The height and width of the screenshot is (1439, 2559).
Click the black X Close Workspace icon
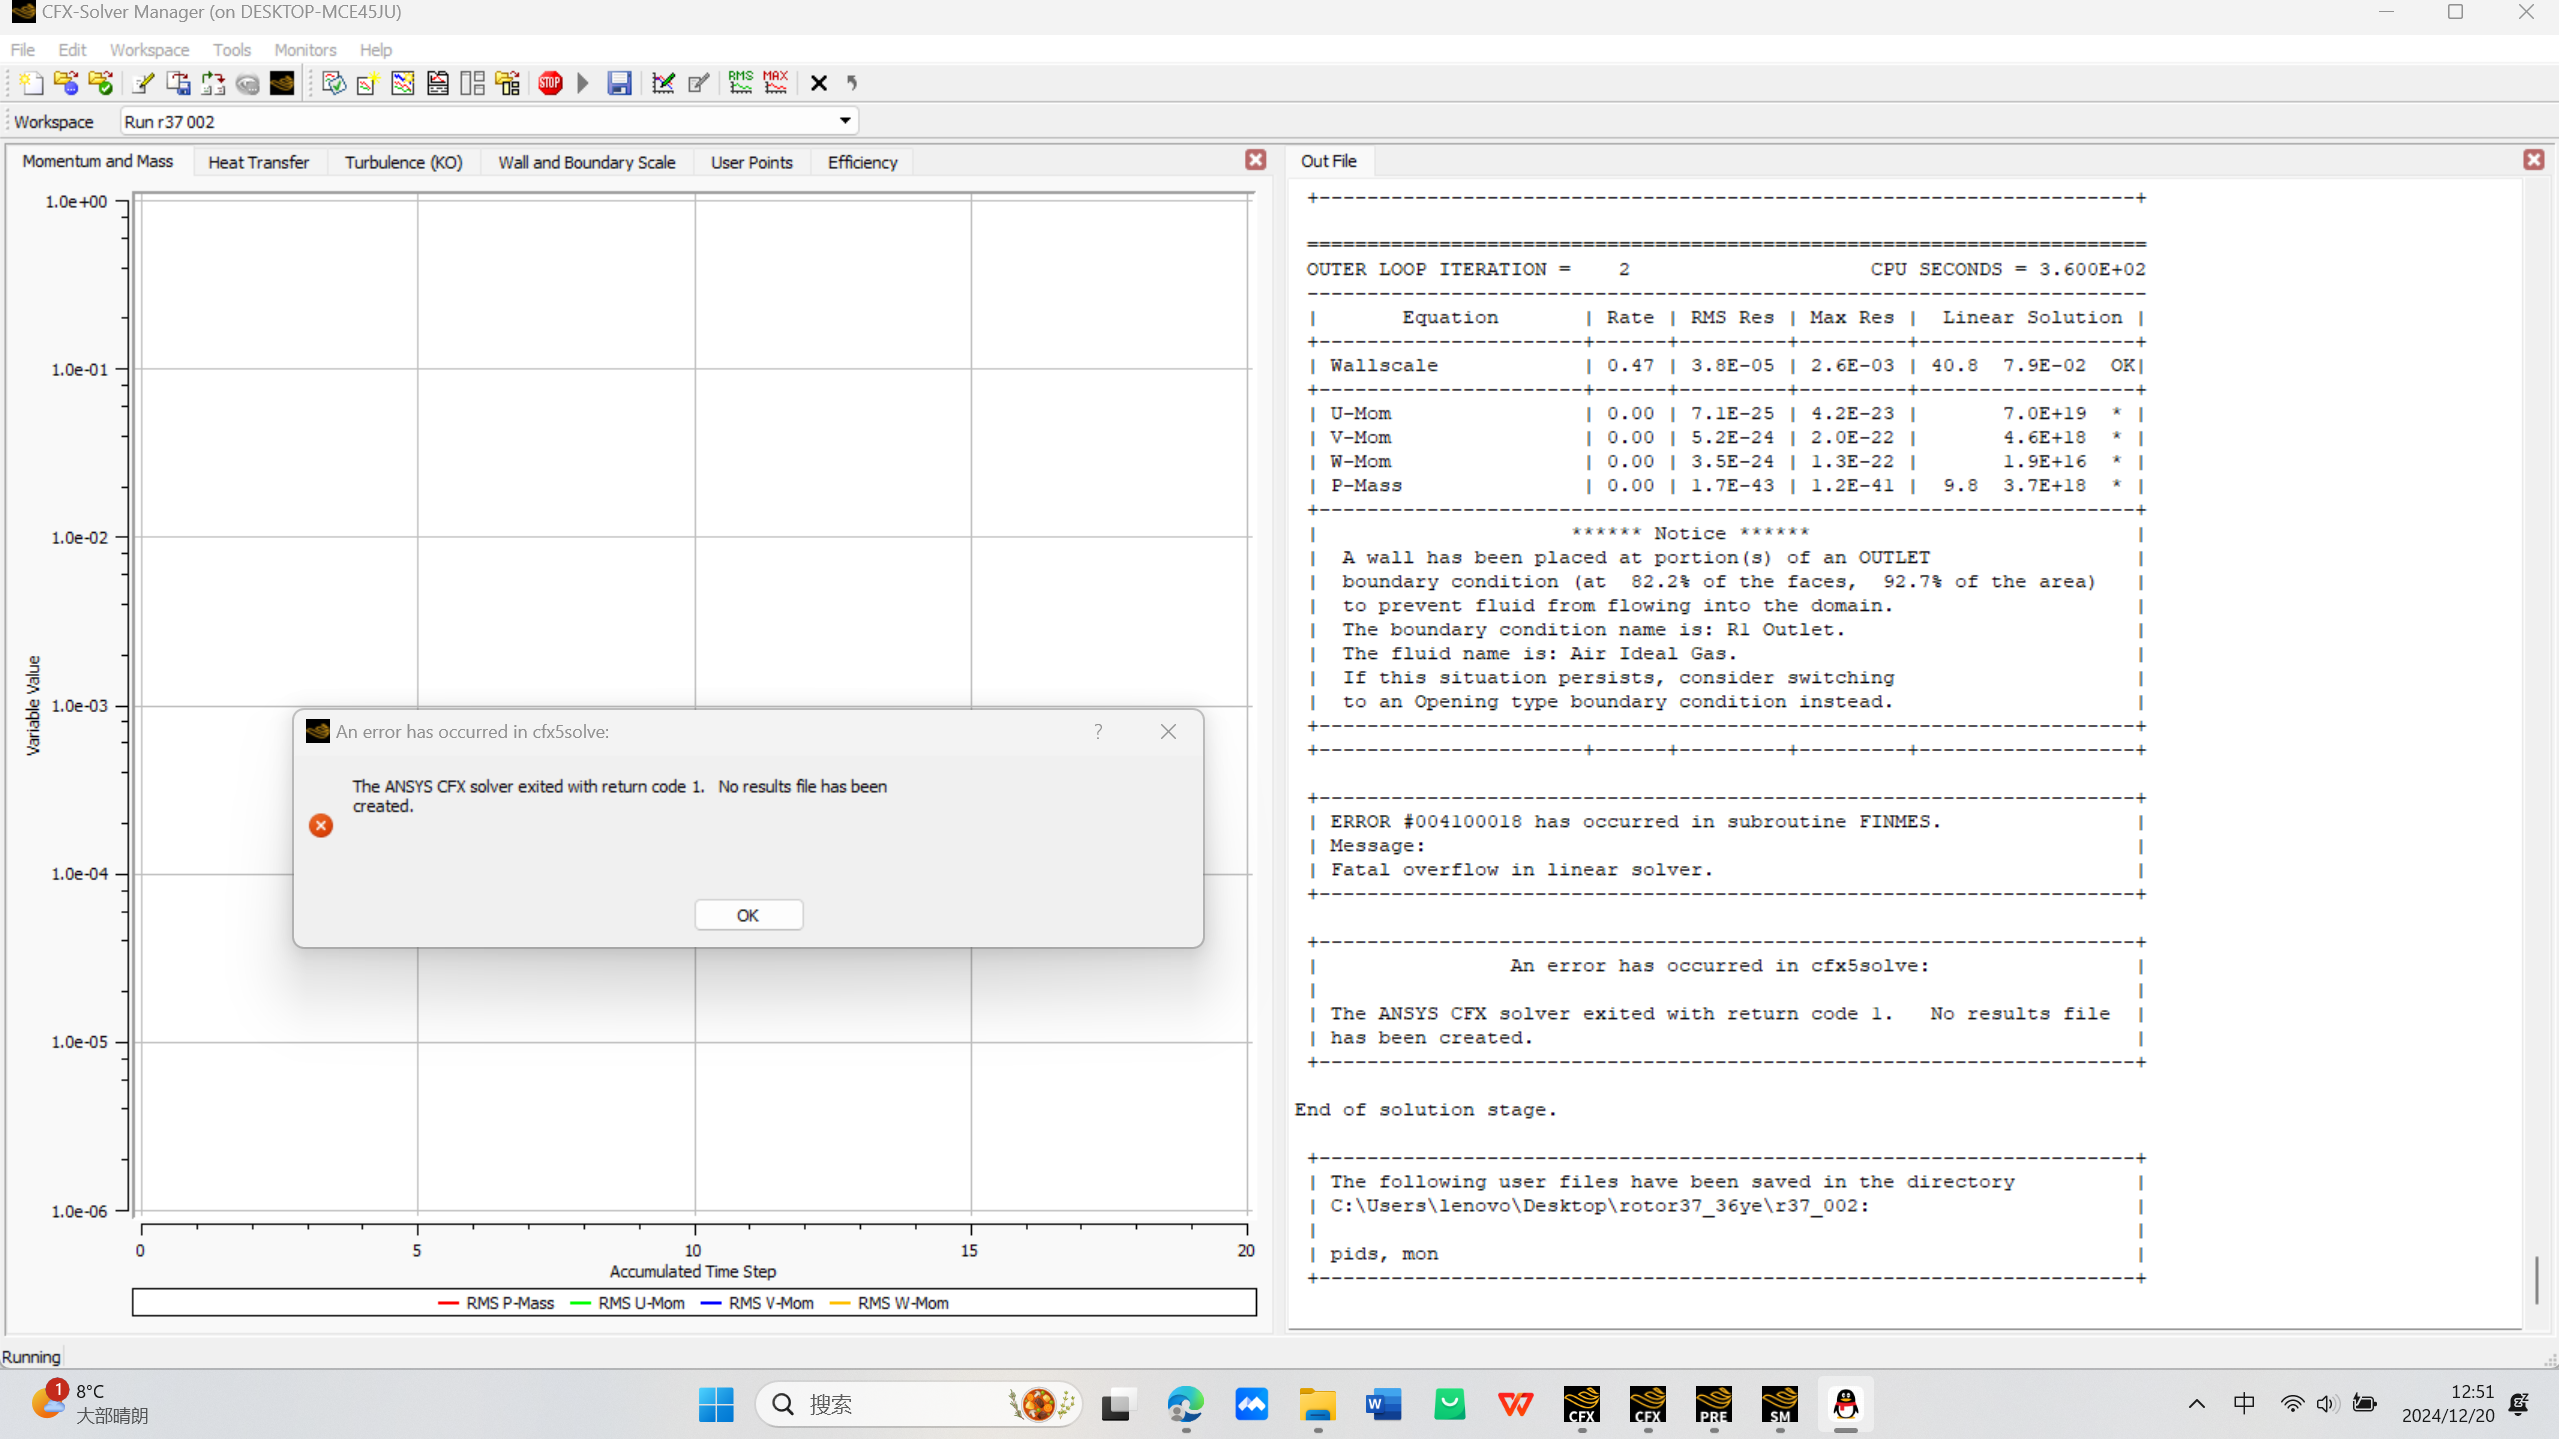point(818,83)
